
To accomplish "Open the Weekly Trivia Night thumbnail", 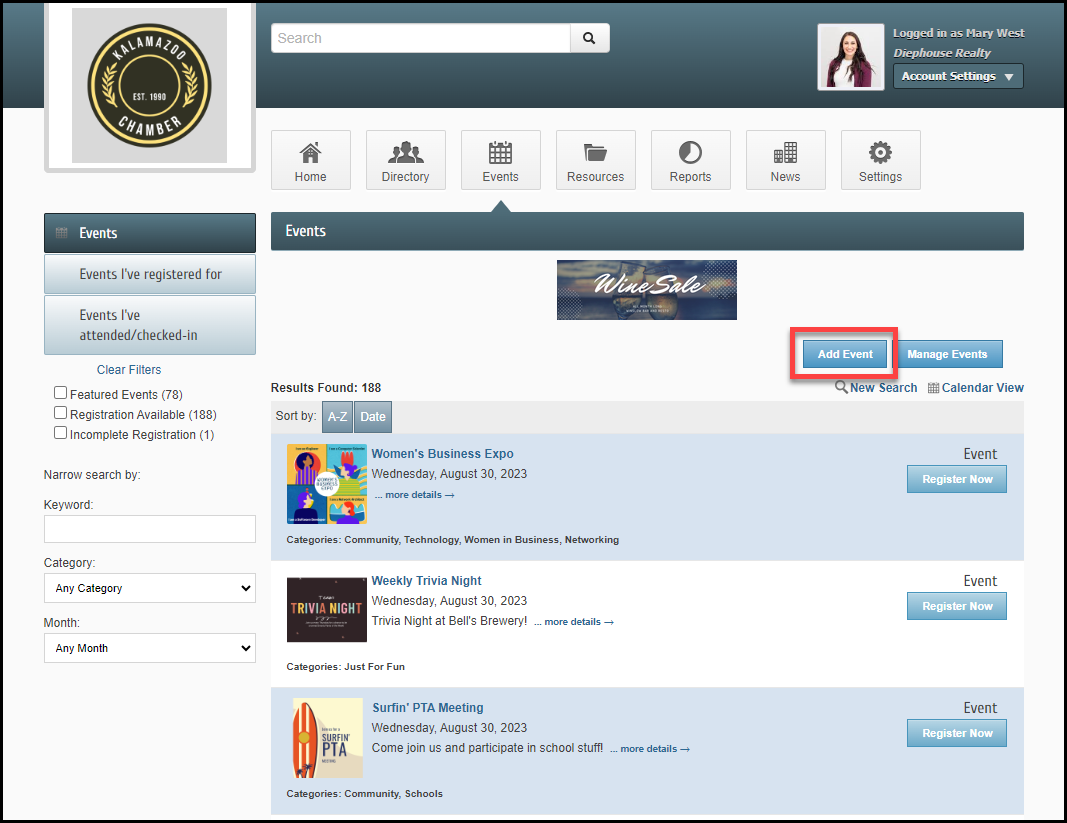I will [x=326, y=609].
